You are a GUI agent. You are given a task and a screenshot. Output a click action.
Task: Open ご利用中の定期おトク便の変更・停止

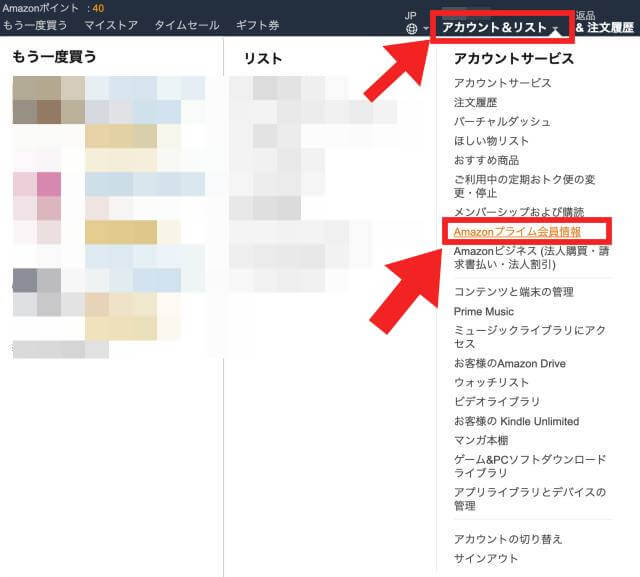524,186
